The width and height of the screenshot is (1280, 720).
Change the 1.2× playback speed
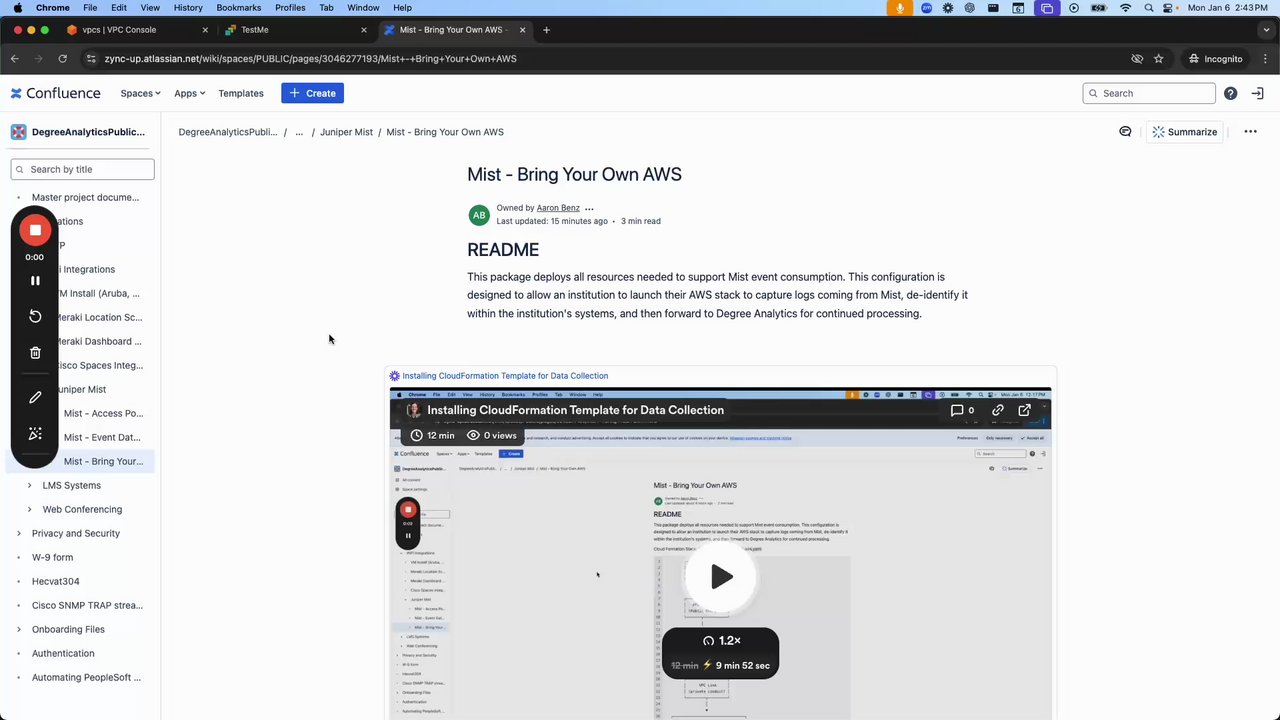point(721,640)
